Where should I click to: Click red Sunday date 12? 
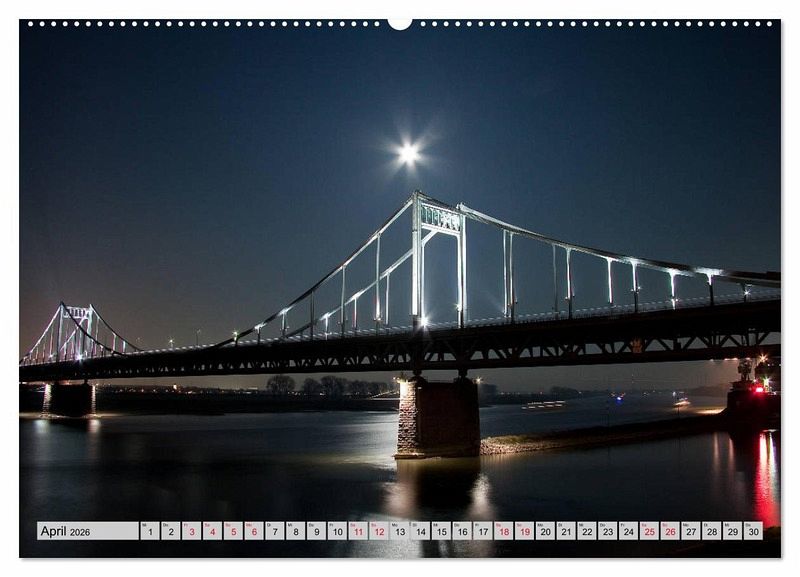point(378,531)
